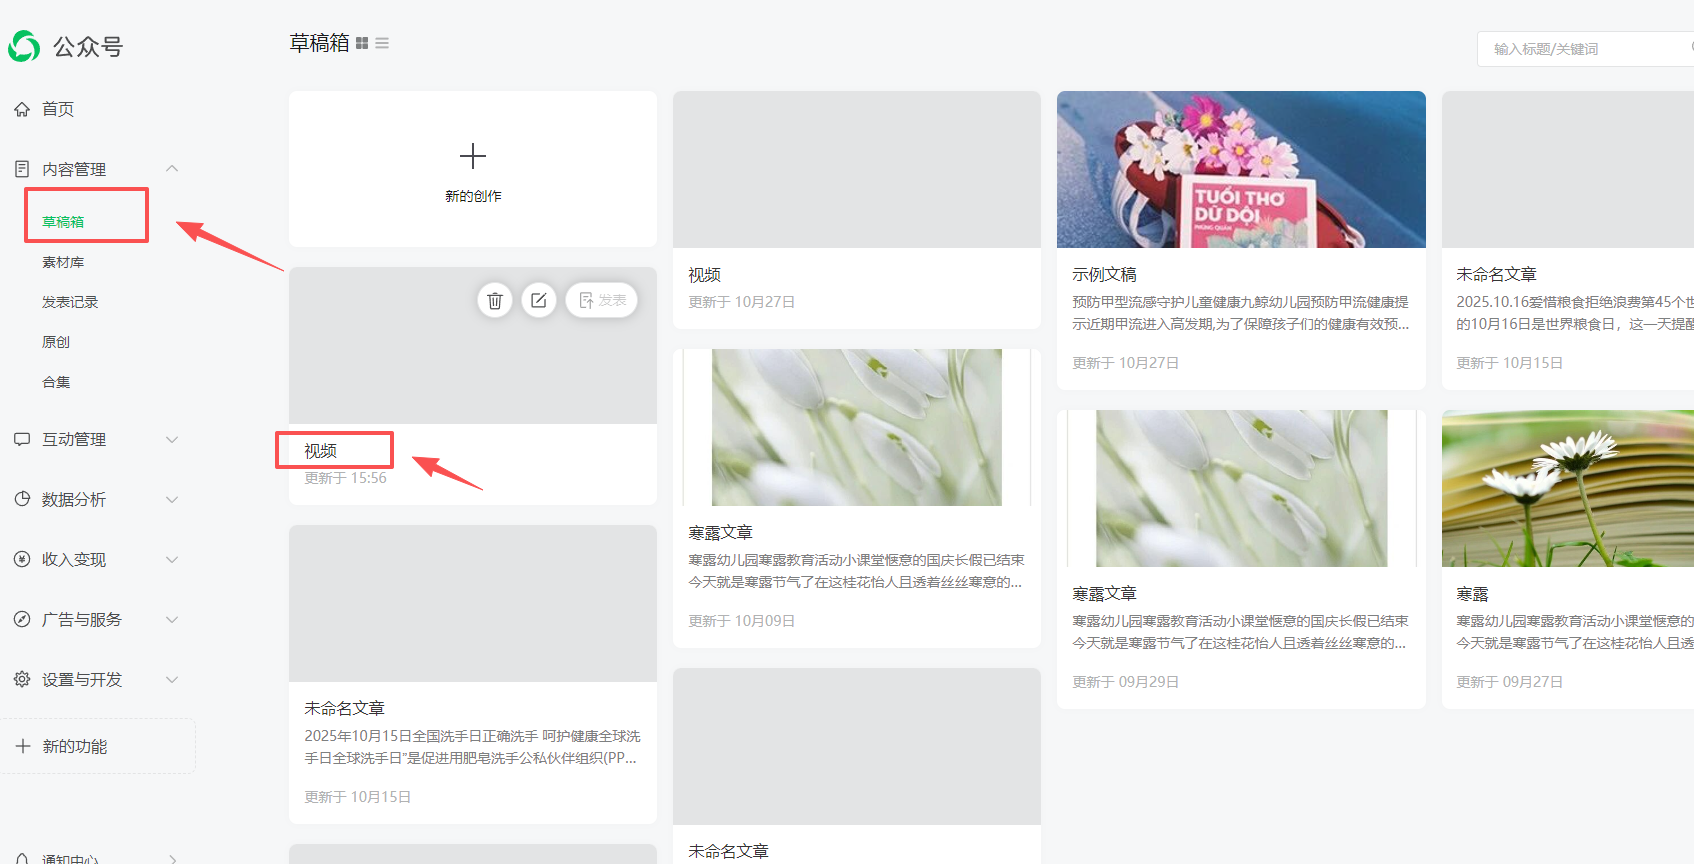Switch drafts to grid view
Screen dimensions: 1694x864
(362, 44)
